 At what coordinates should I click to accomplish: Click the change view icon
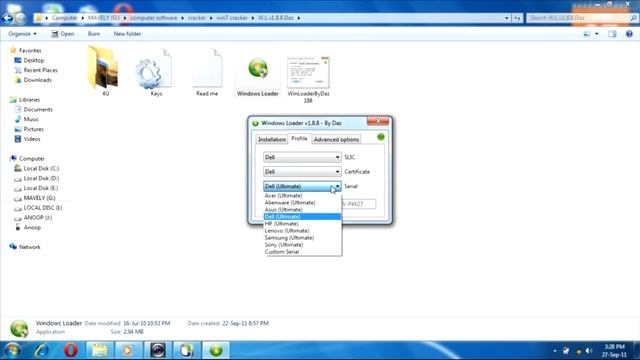coord(587,34)
